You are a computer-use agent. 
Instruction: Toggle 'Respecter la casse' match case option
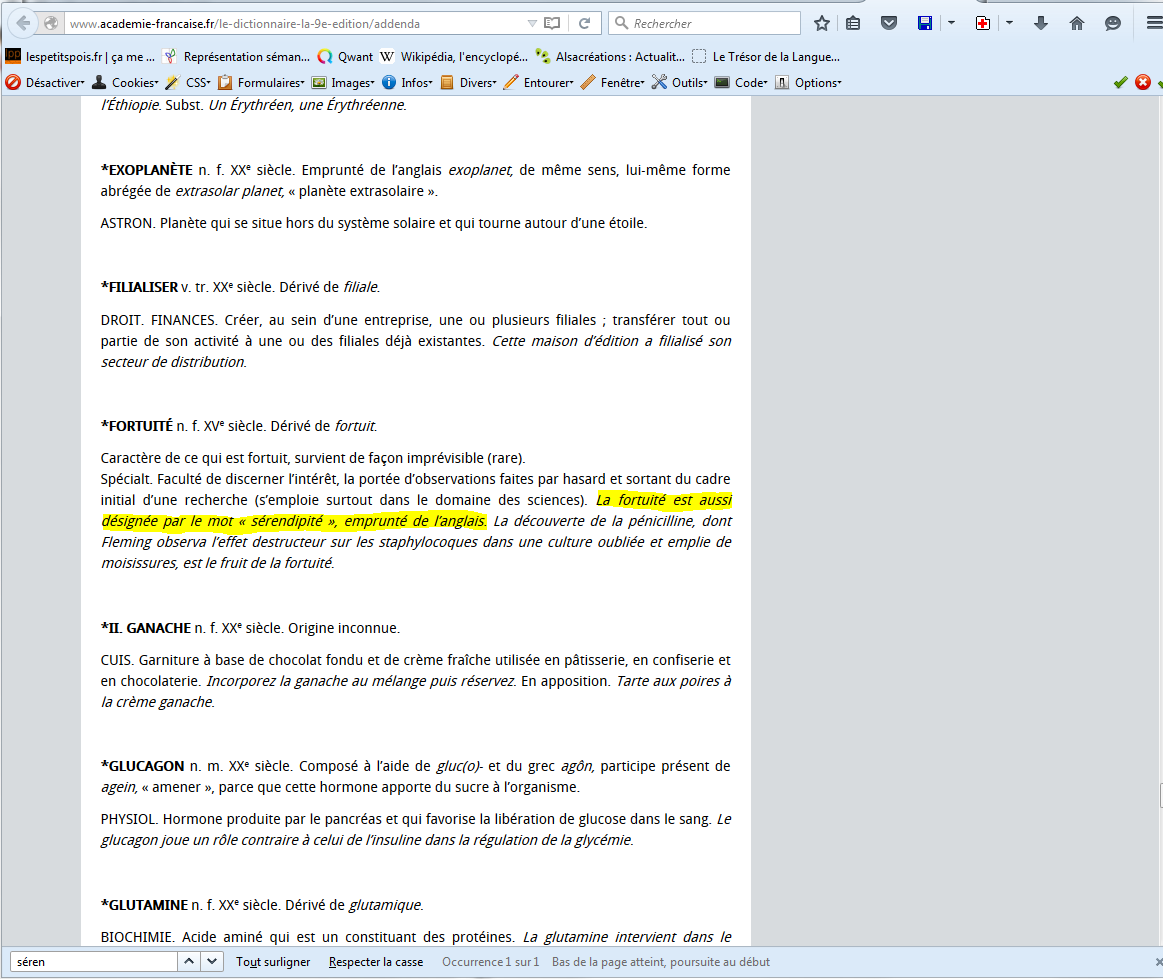coord(375,962)
